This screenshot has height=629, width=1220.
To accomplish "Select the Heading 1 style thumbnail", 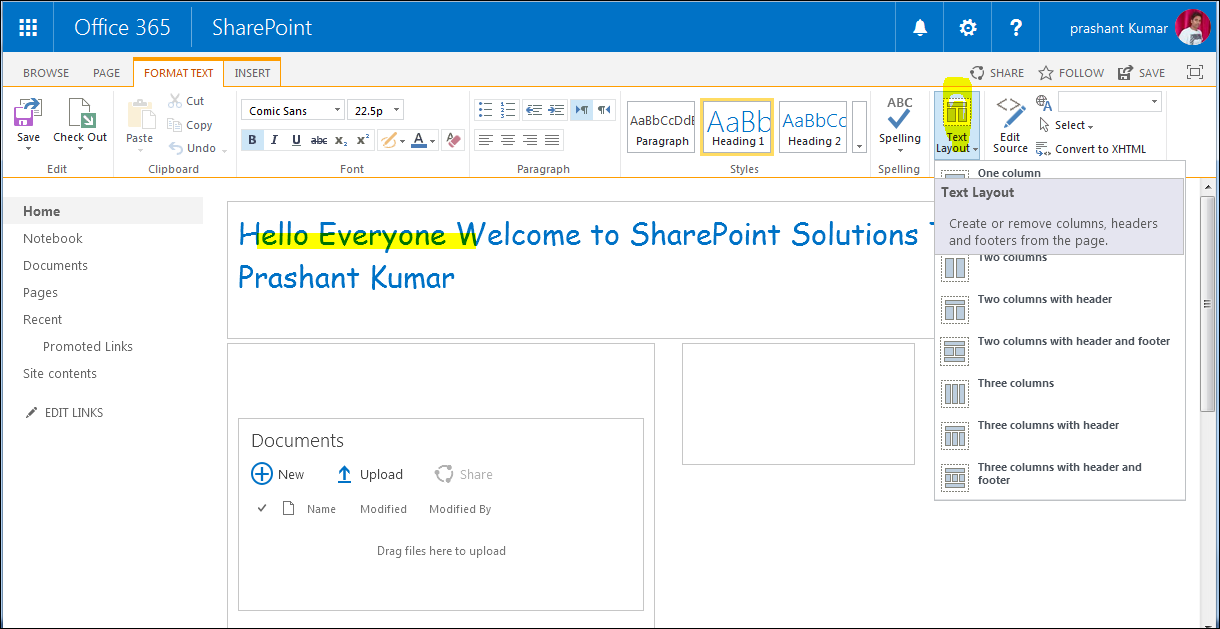I will tap(737, 126).
